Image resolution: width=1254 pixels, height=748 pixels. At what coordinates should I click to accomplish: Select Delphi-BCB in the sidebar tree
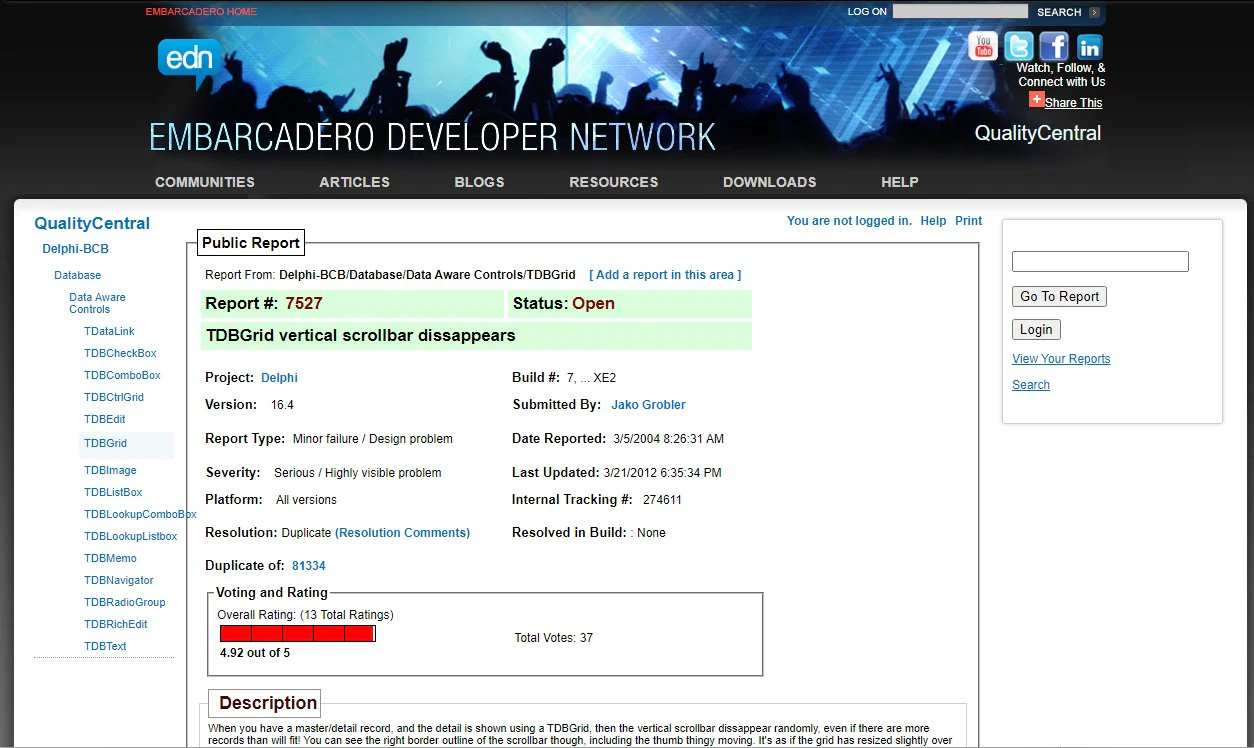(75, 249)
